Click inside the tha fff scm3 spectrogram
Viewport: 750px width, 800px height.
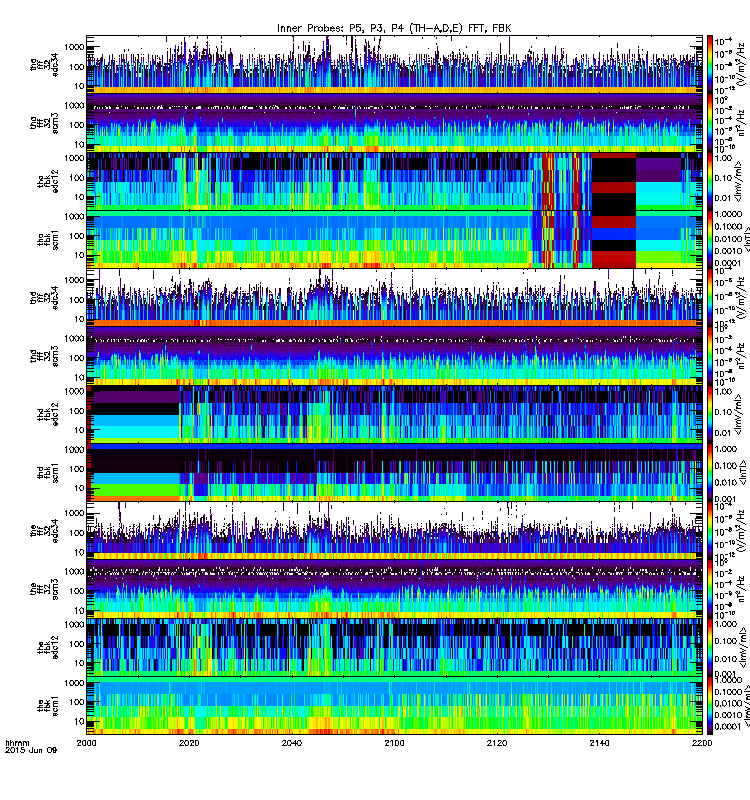click(394, 123)
